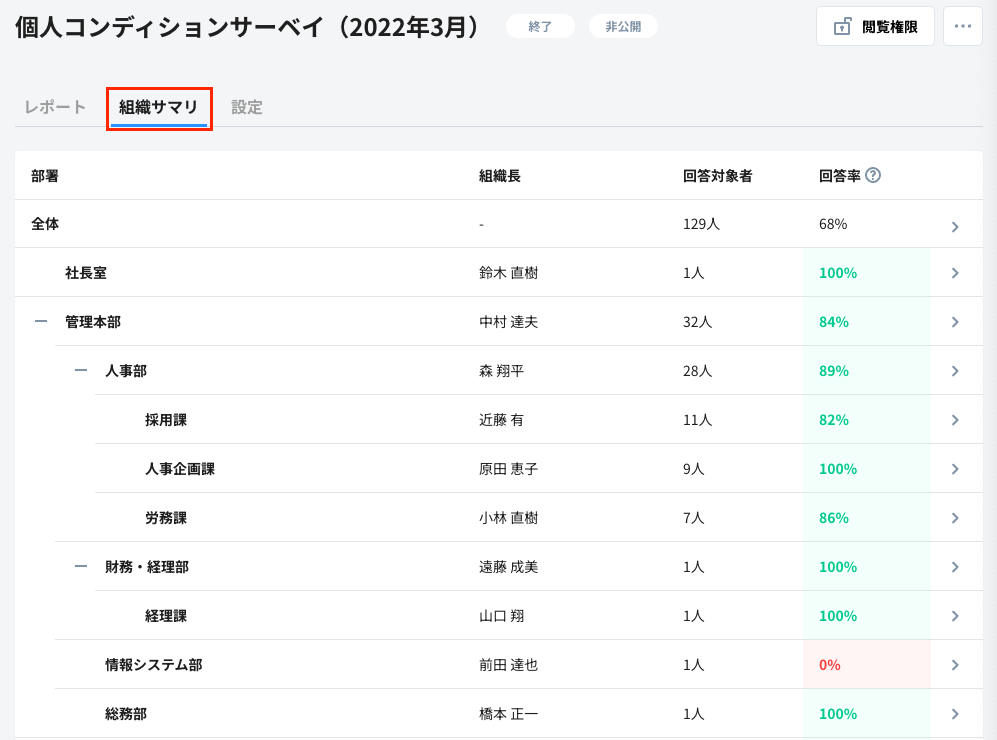The image size is (997, 740).
Task: Open the 経理課 row chevron arrow
Action: (x=955, y=615)
